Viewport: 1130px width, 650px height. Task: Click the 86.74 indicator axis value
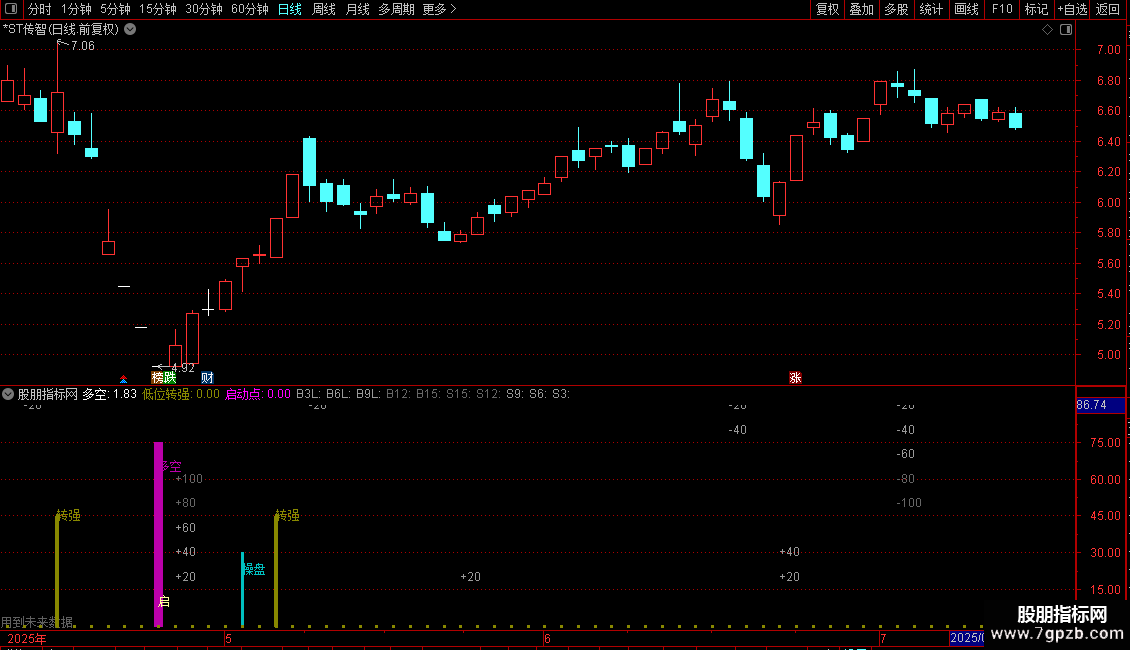click(1091, 405)
